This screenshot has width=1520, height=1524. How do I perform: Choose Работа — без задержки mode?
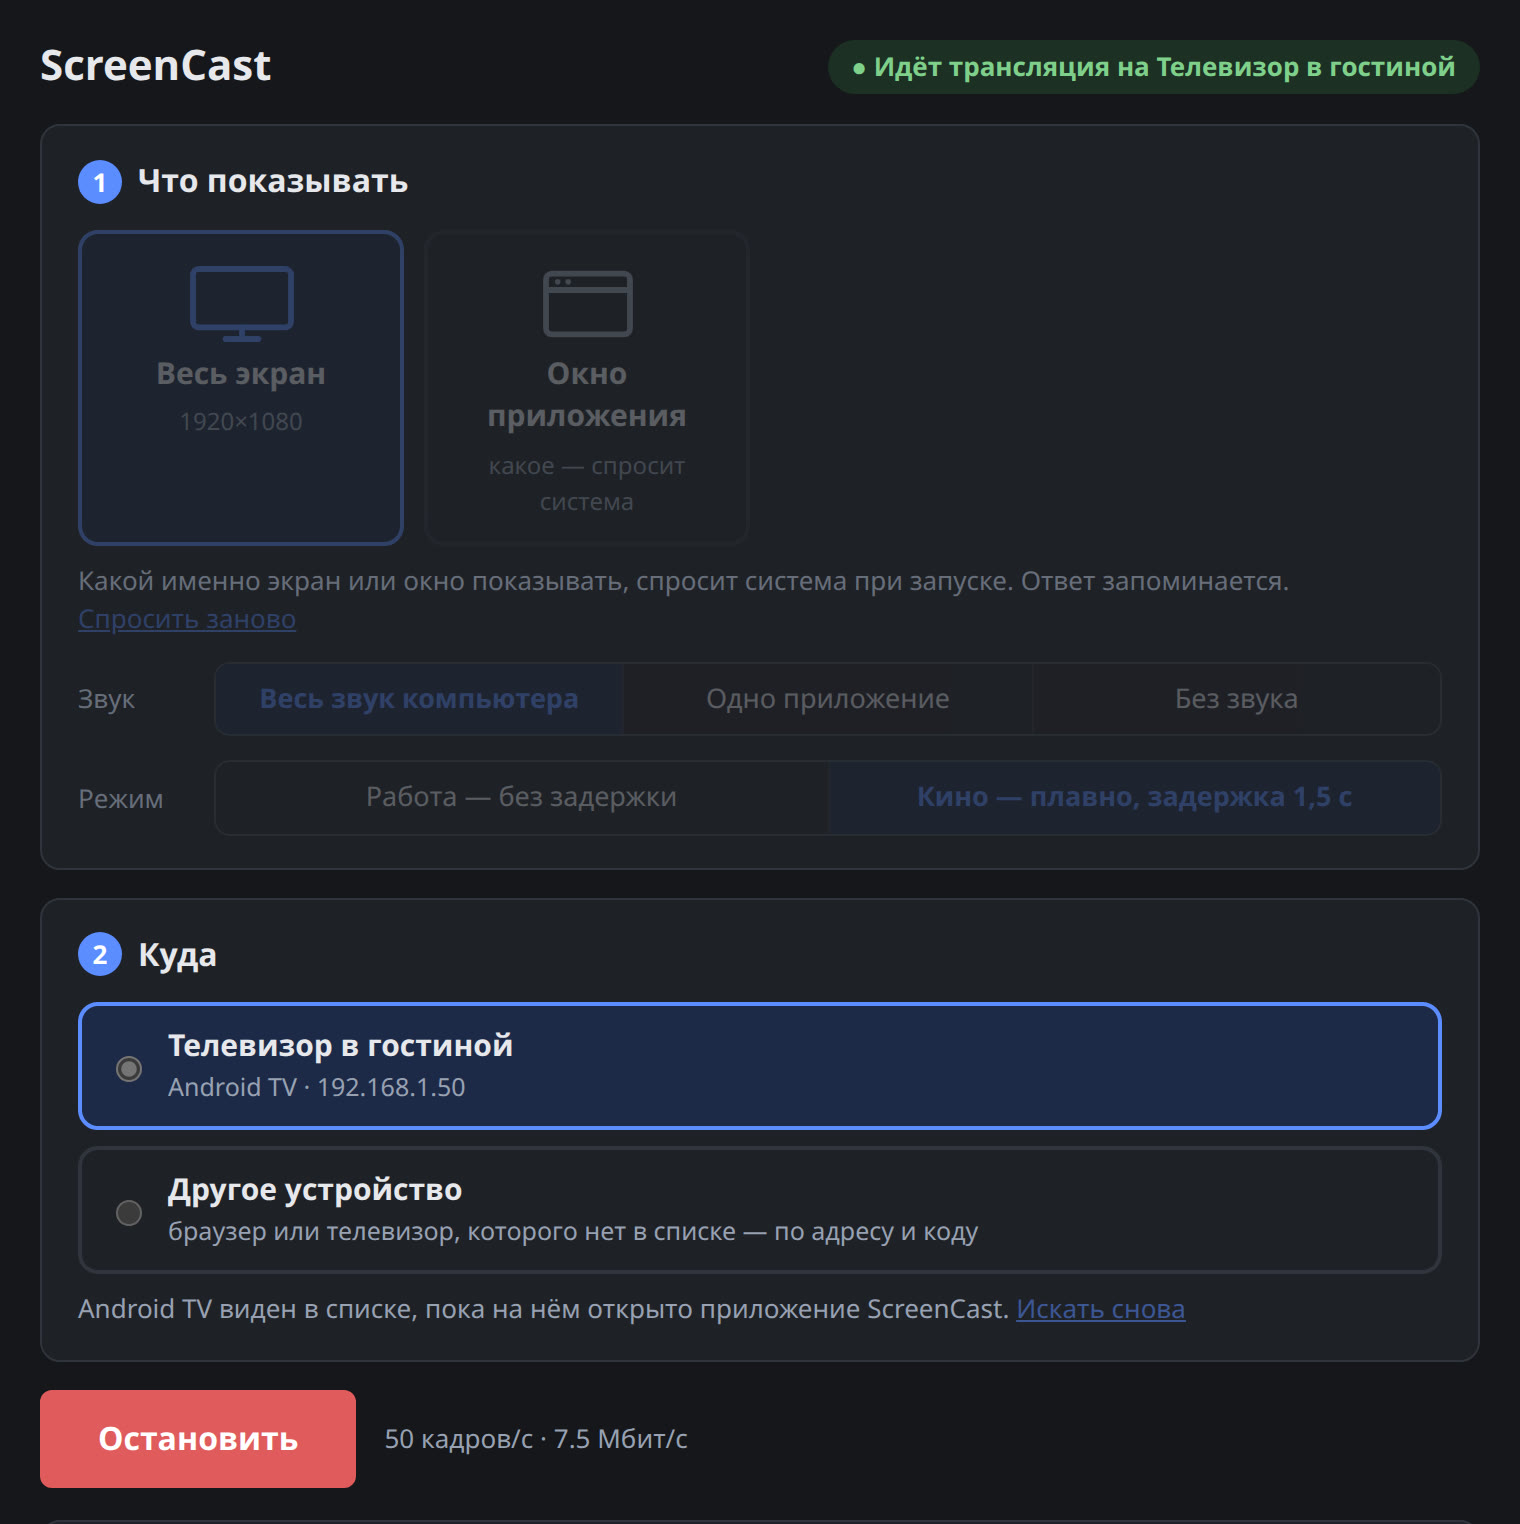(x=521, y=797)
